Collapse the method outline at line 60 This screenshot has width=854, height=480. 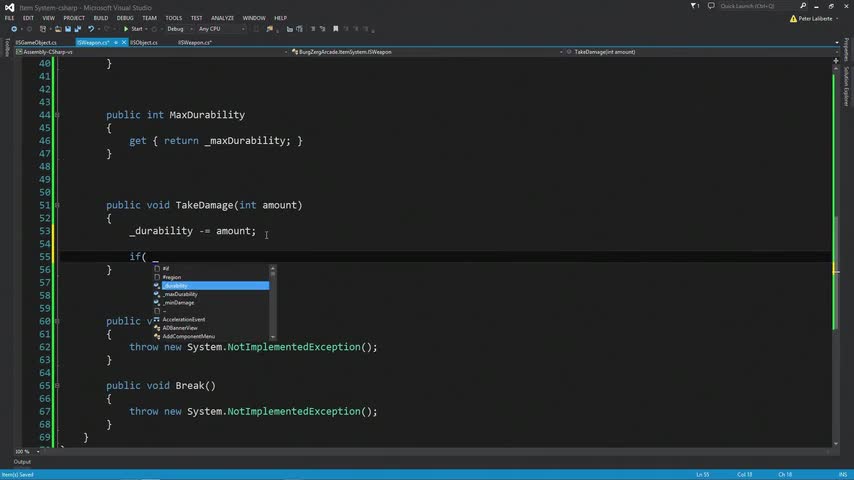point(57,321)
